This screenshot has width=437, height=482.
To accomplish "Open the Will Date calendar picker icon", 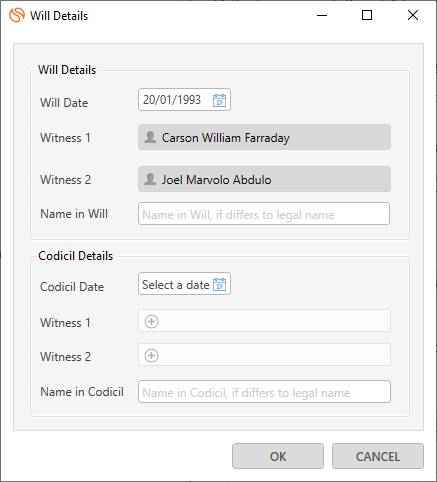I will [x=219, y=100].
